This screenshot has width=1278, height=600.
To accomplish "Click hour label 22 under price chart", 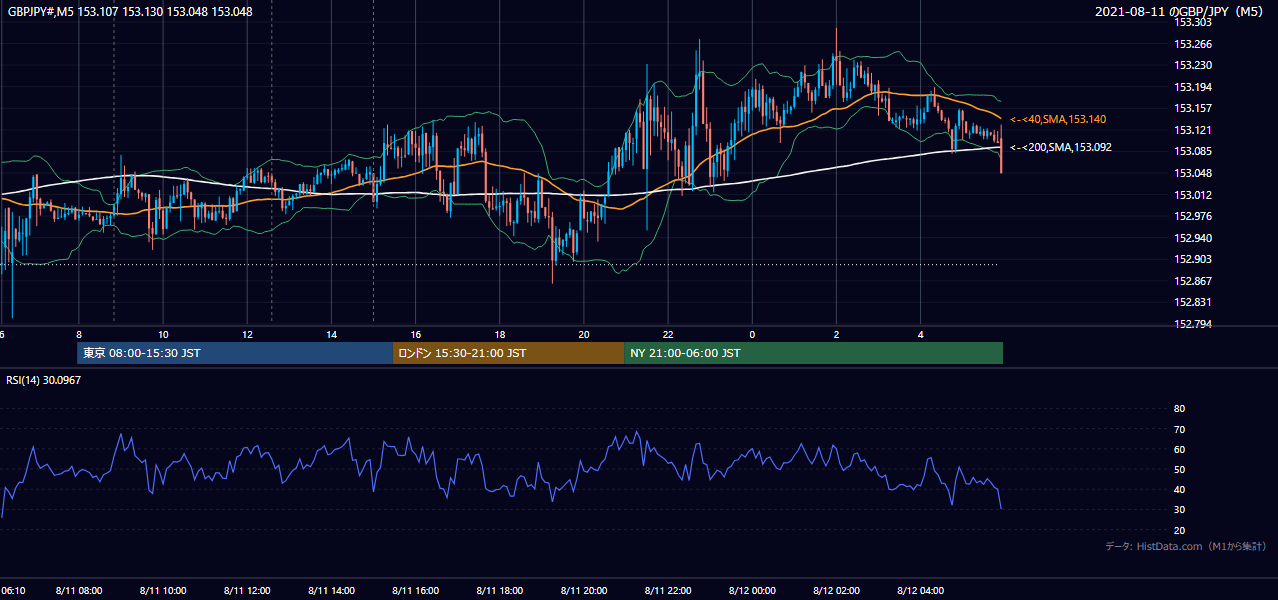I will pyautogui.click(x=668, y=335).
